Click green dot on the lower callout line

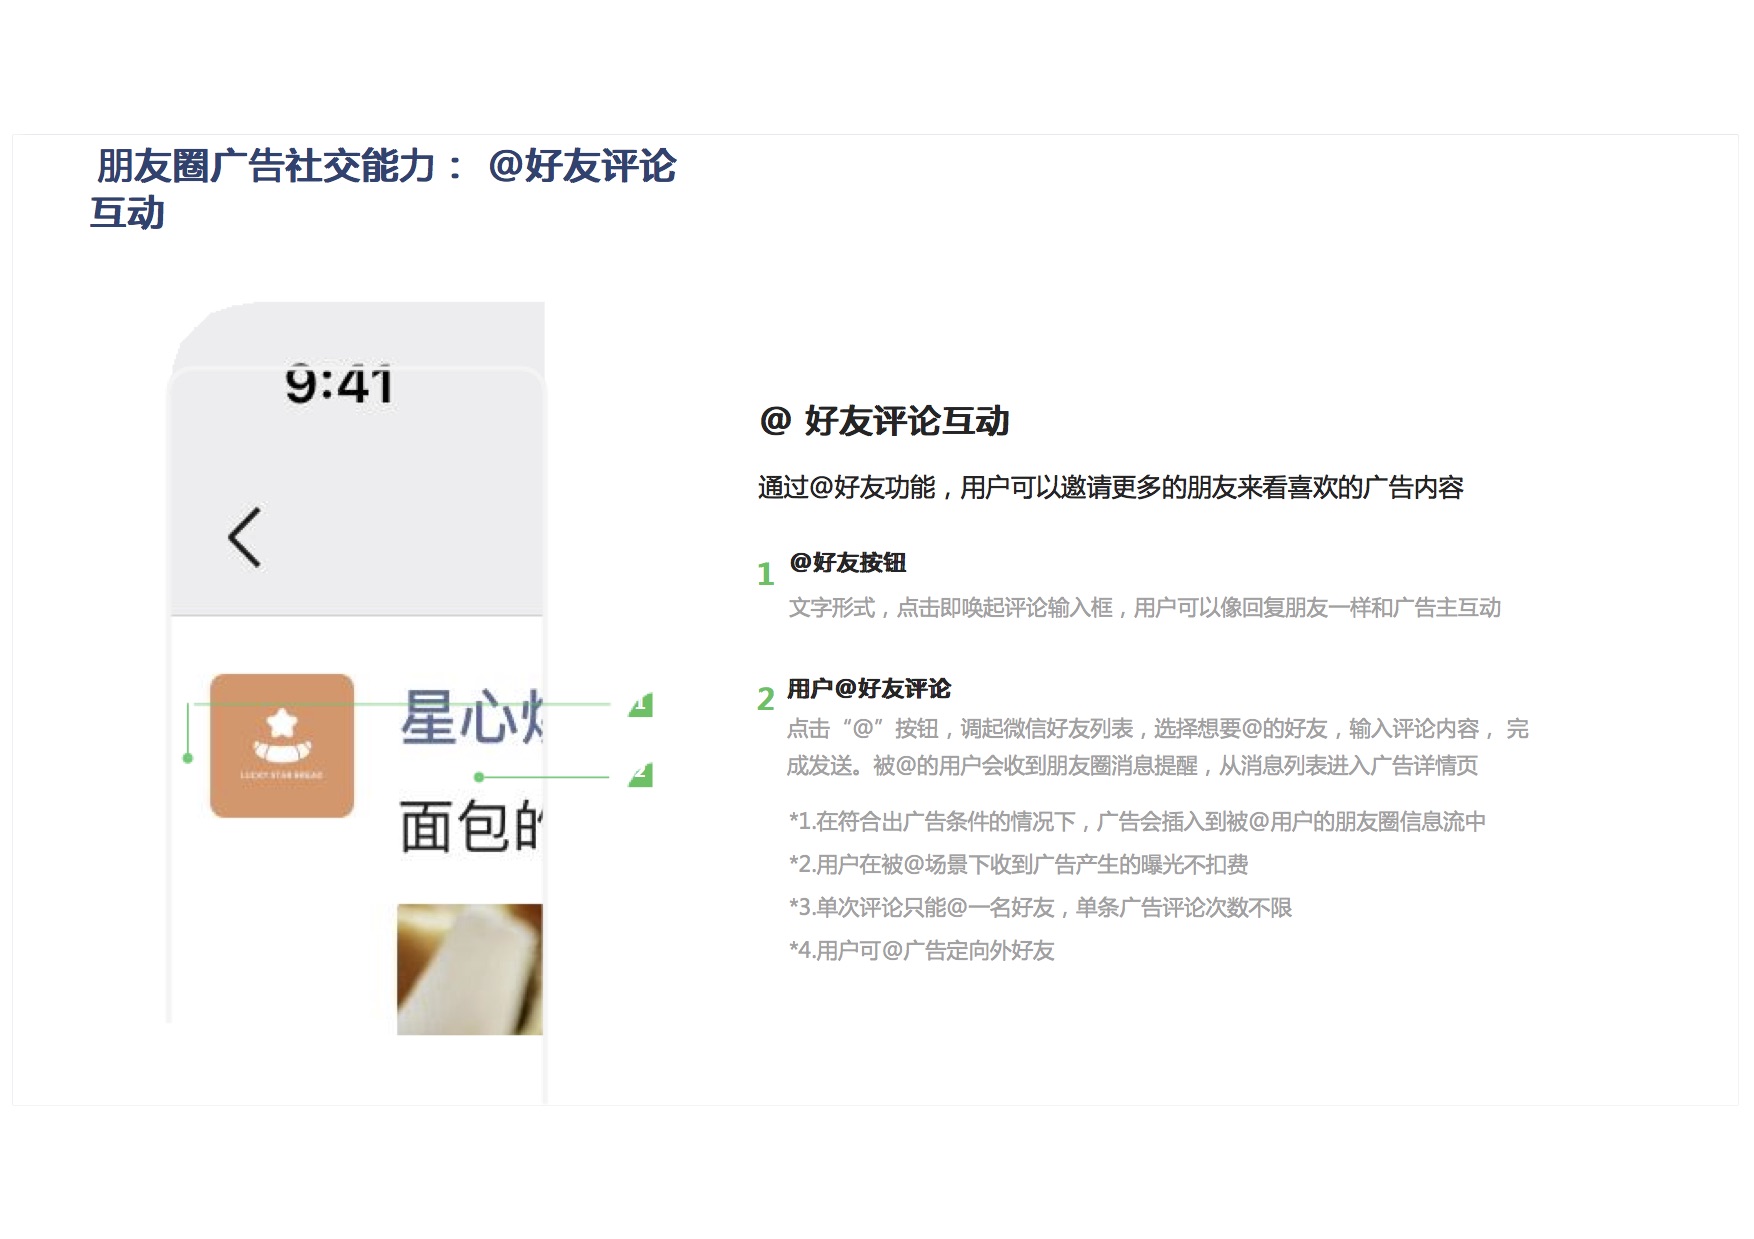(x=479, y=777)
